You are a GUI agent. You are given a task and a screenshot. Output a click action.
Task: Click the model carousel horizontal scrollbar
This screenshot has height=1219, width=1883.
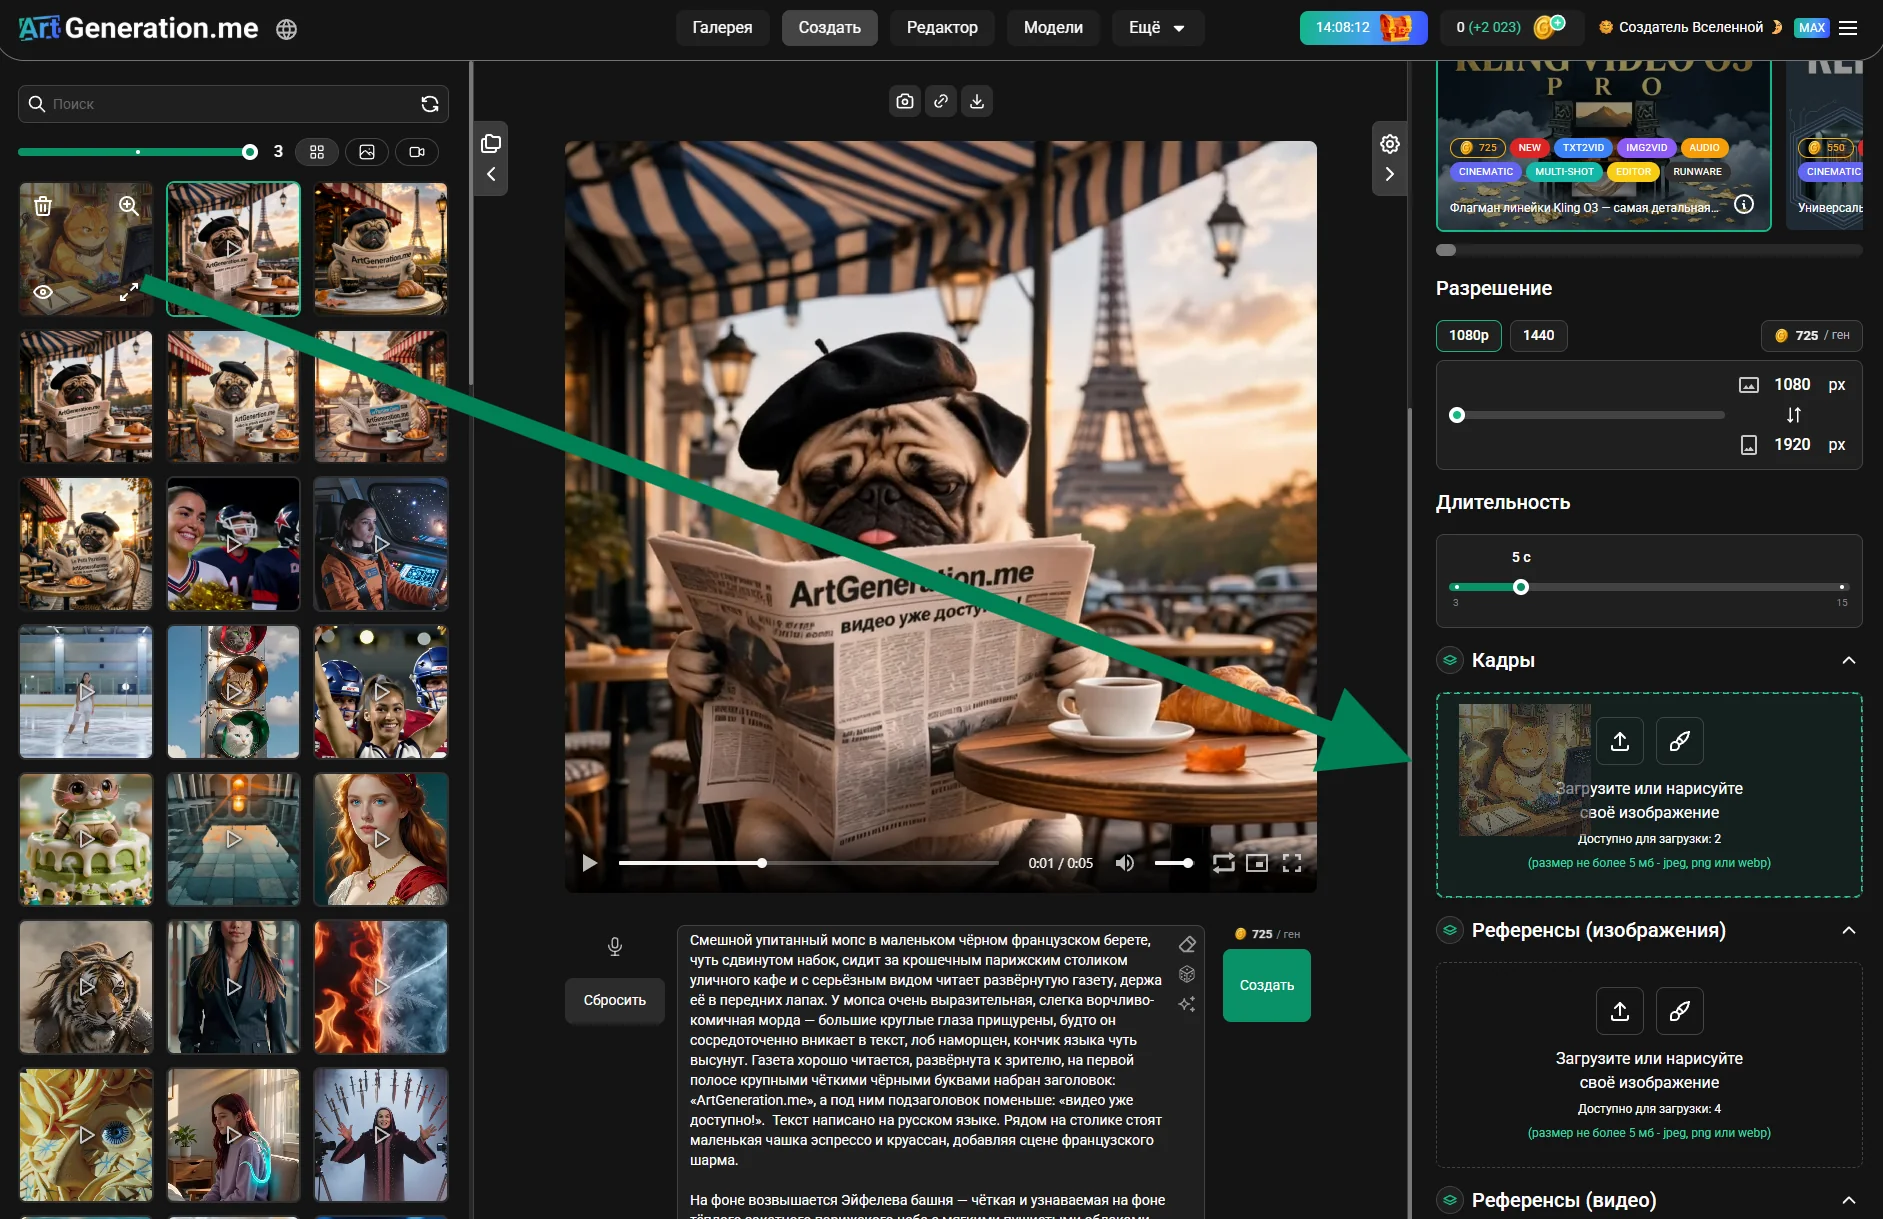[1649, 250]
